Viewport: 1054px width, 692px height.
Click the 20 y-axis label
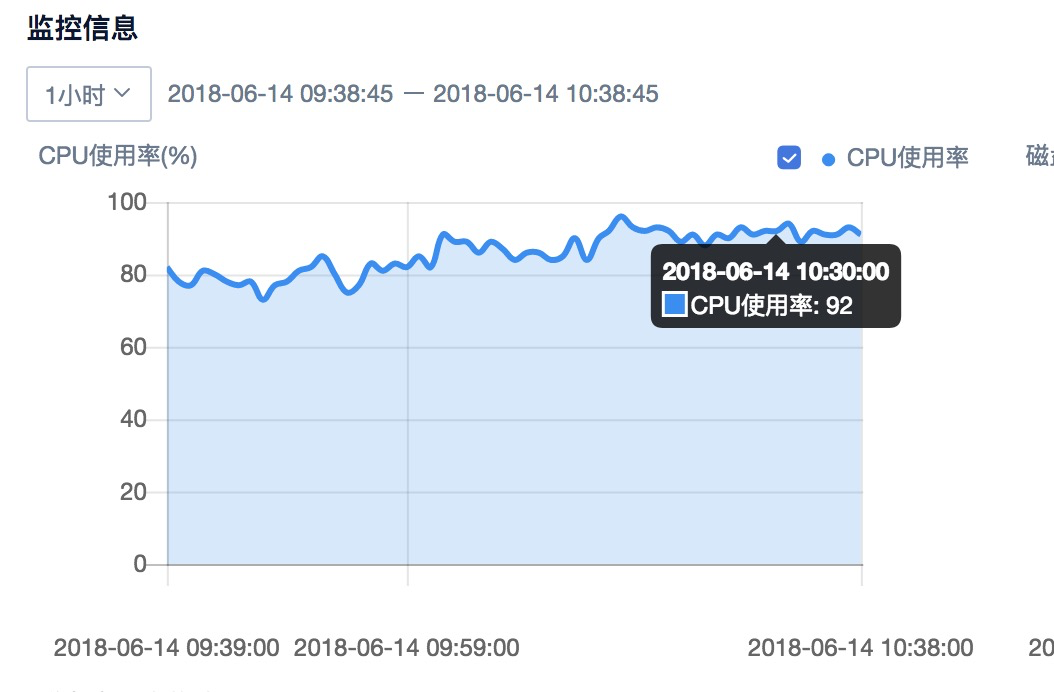click(x=133, y=492)
